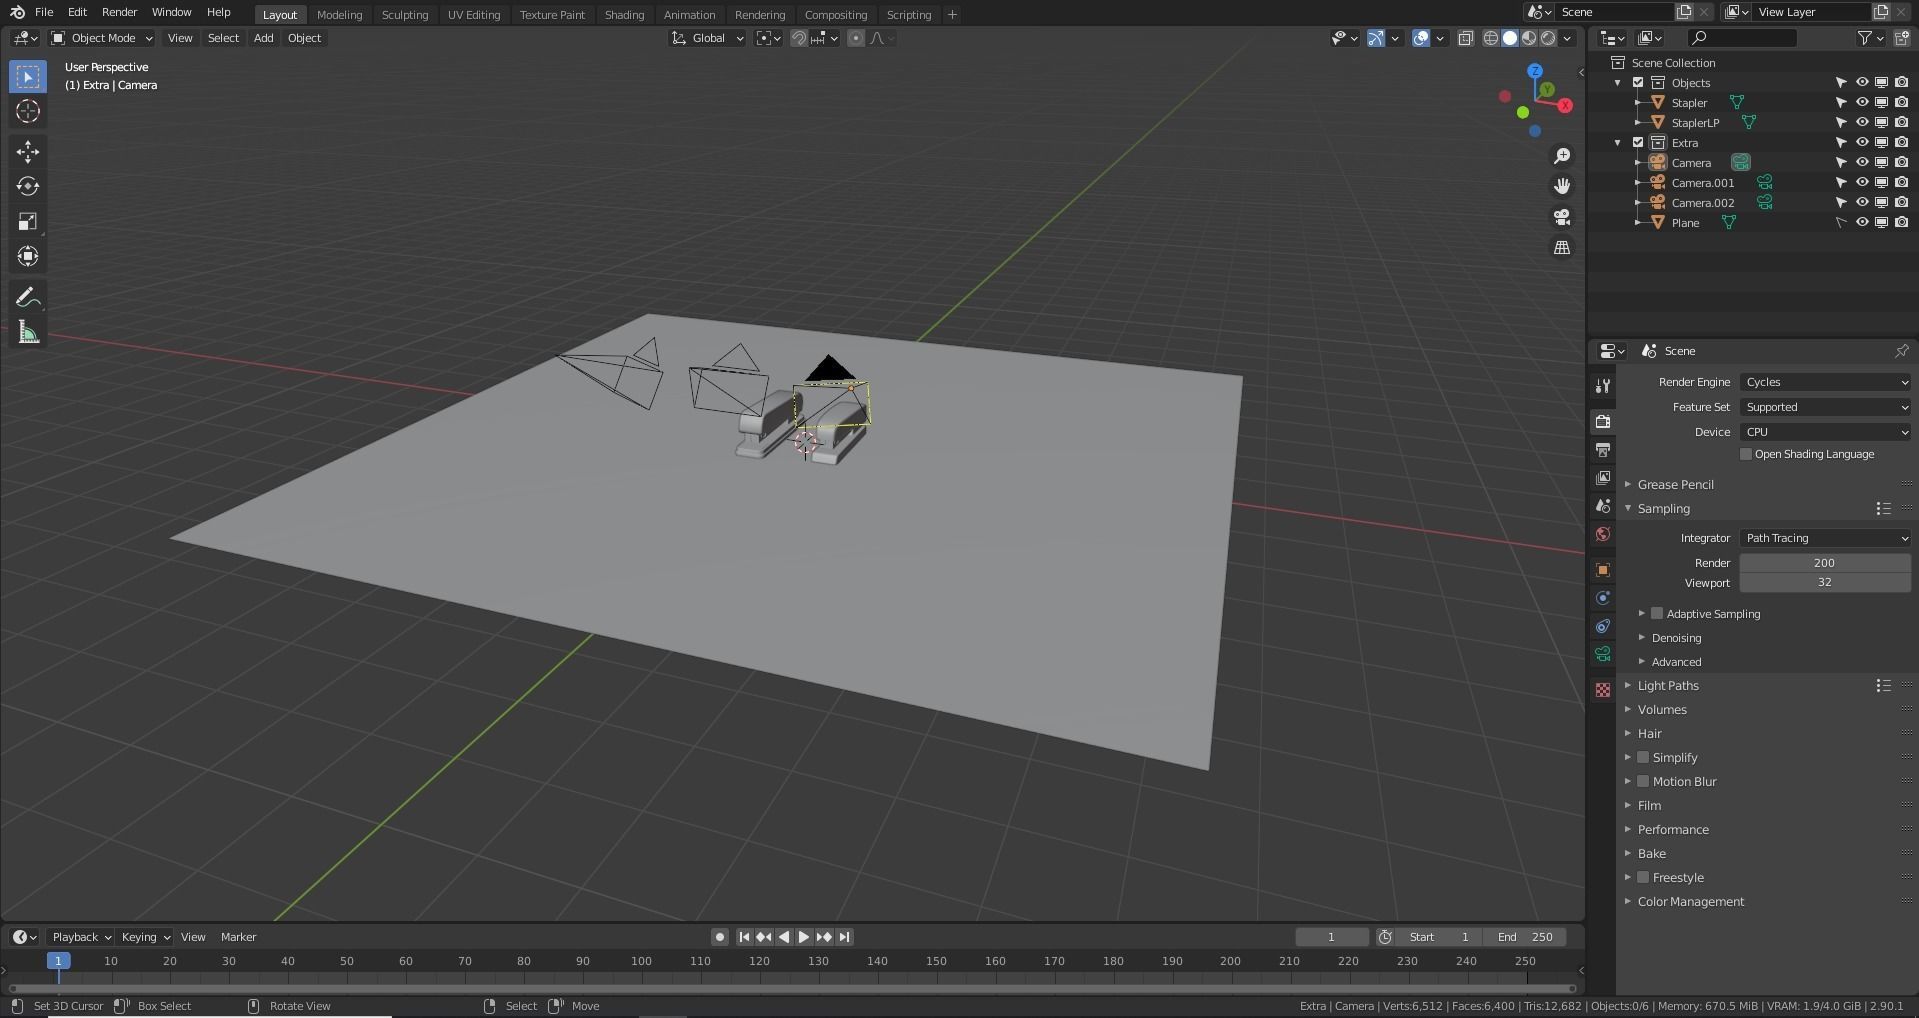Open the Object properties tab
The width and height of the screenshot is (1919, 1018).
[x=1603, y=570]
